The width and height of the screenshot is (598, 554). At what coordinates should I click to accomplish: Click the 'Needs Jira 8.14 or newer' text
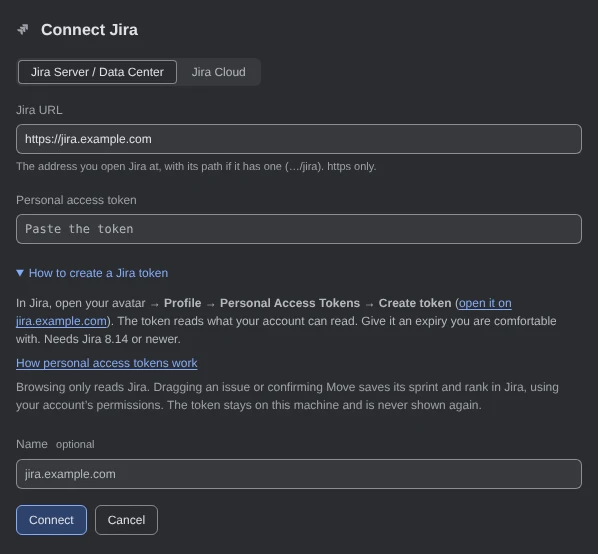112,339
